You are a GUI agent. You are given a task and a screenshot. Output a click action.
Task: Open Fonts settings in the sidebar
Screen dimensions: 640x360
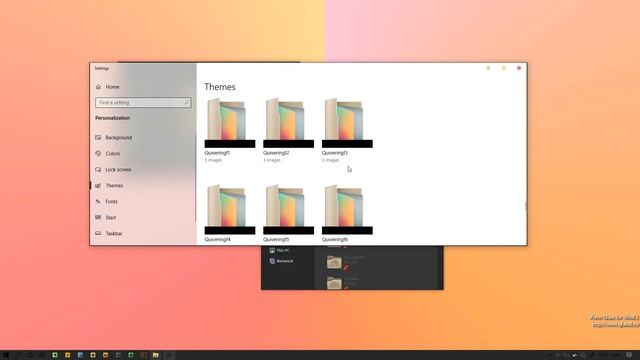106,201
